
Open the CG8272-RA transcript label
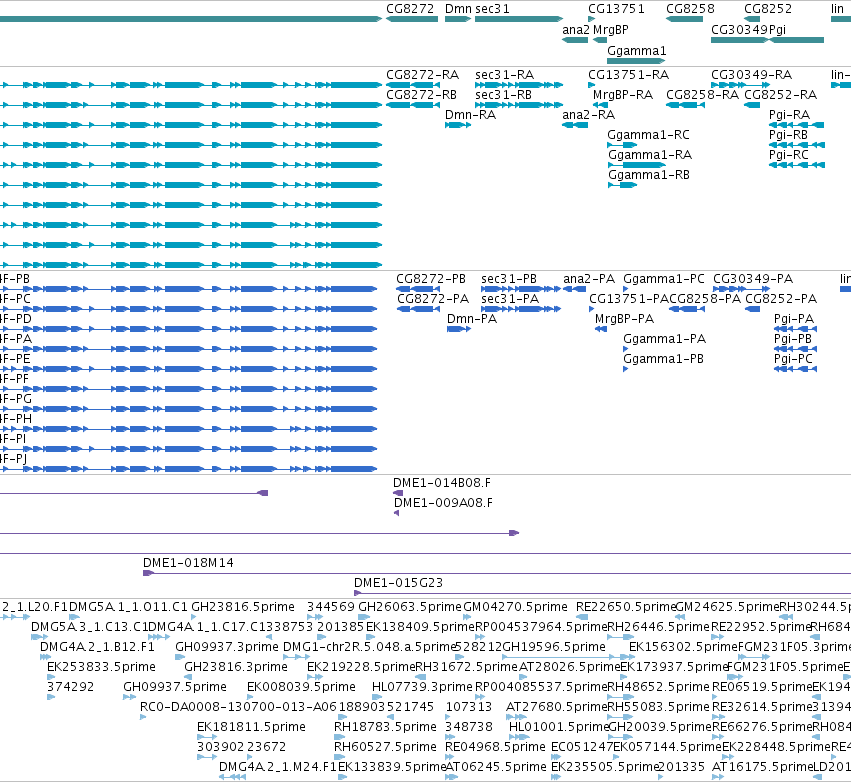click(422, 74)
